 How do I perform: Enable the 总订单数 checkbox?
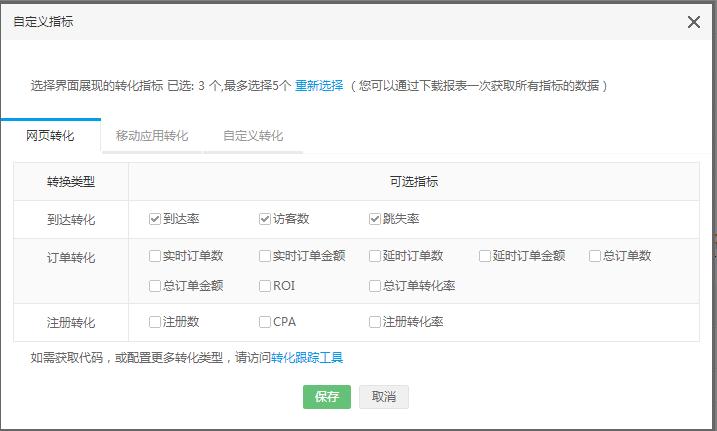[x=595, y=256]
